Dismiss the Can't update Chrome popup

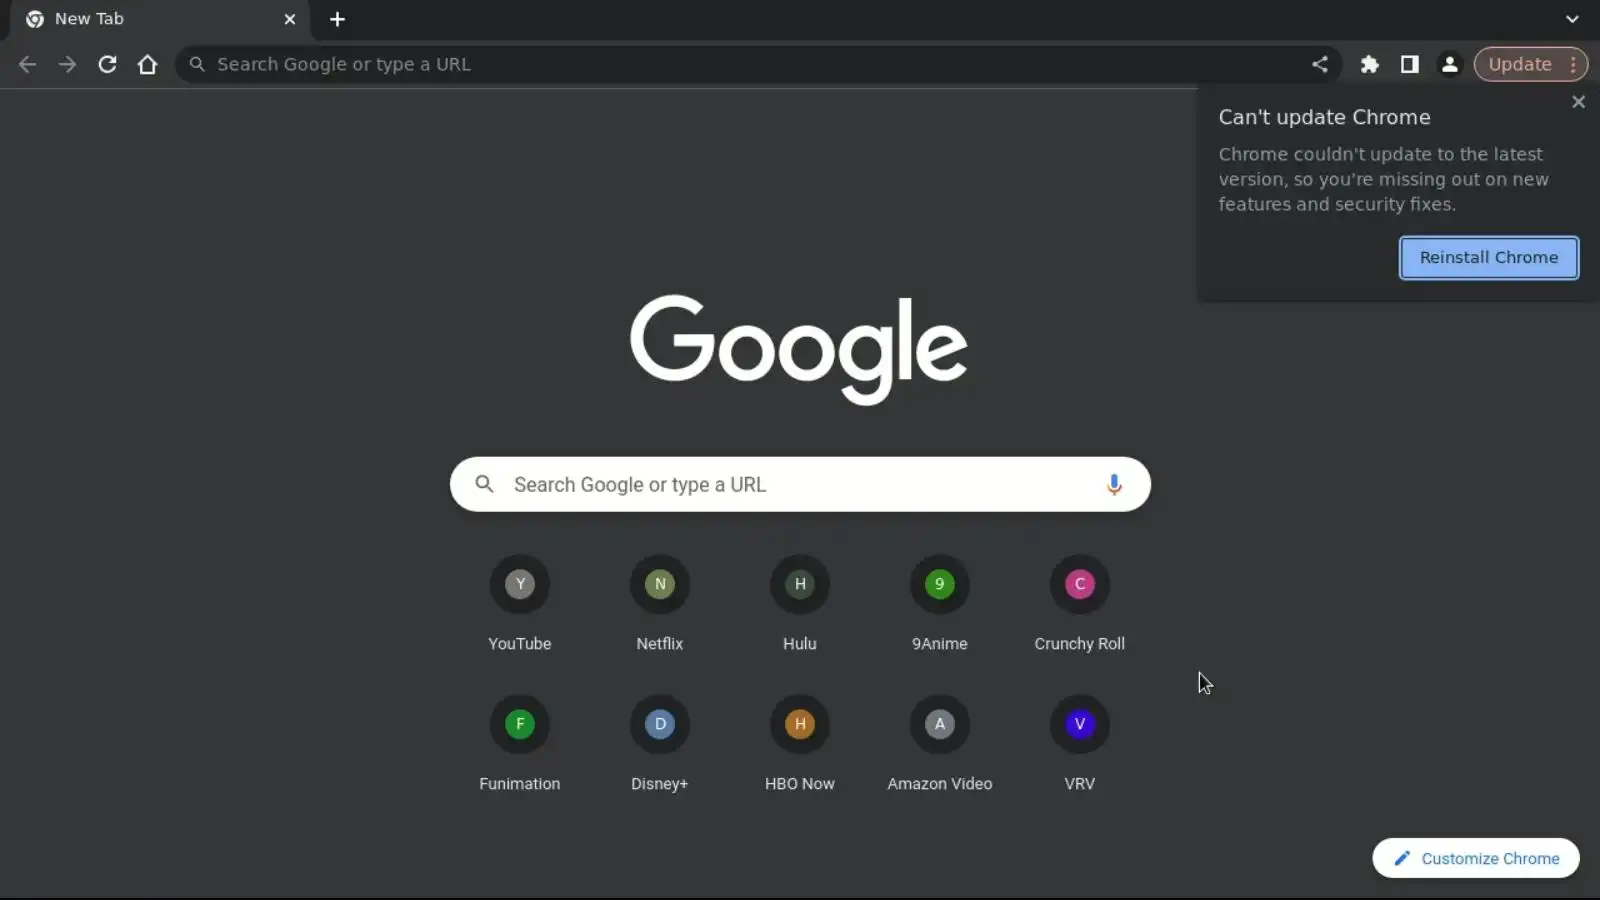[1578, 102]
